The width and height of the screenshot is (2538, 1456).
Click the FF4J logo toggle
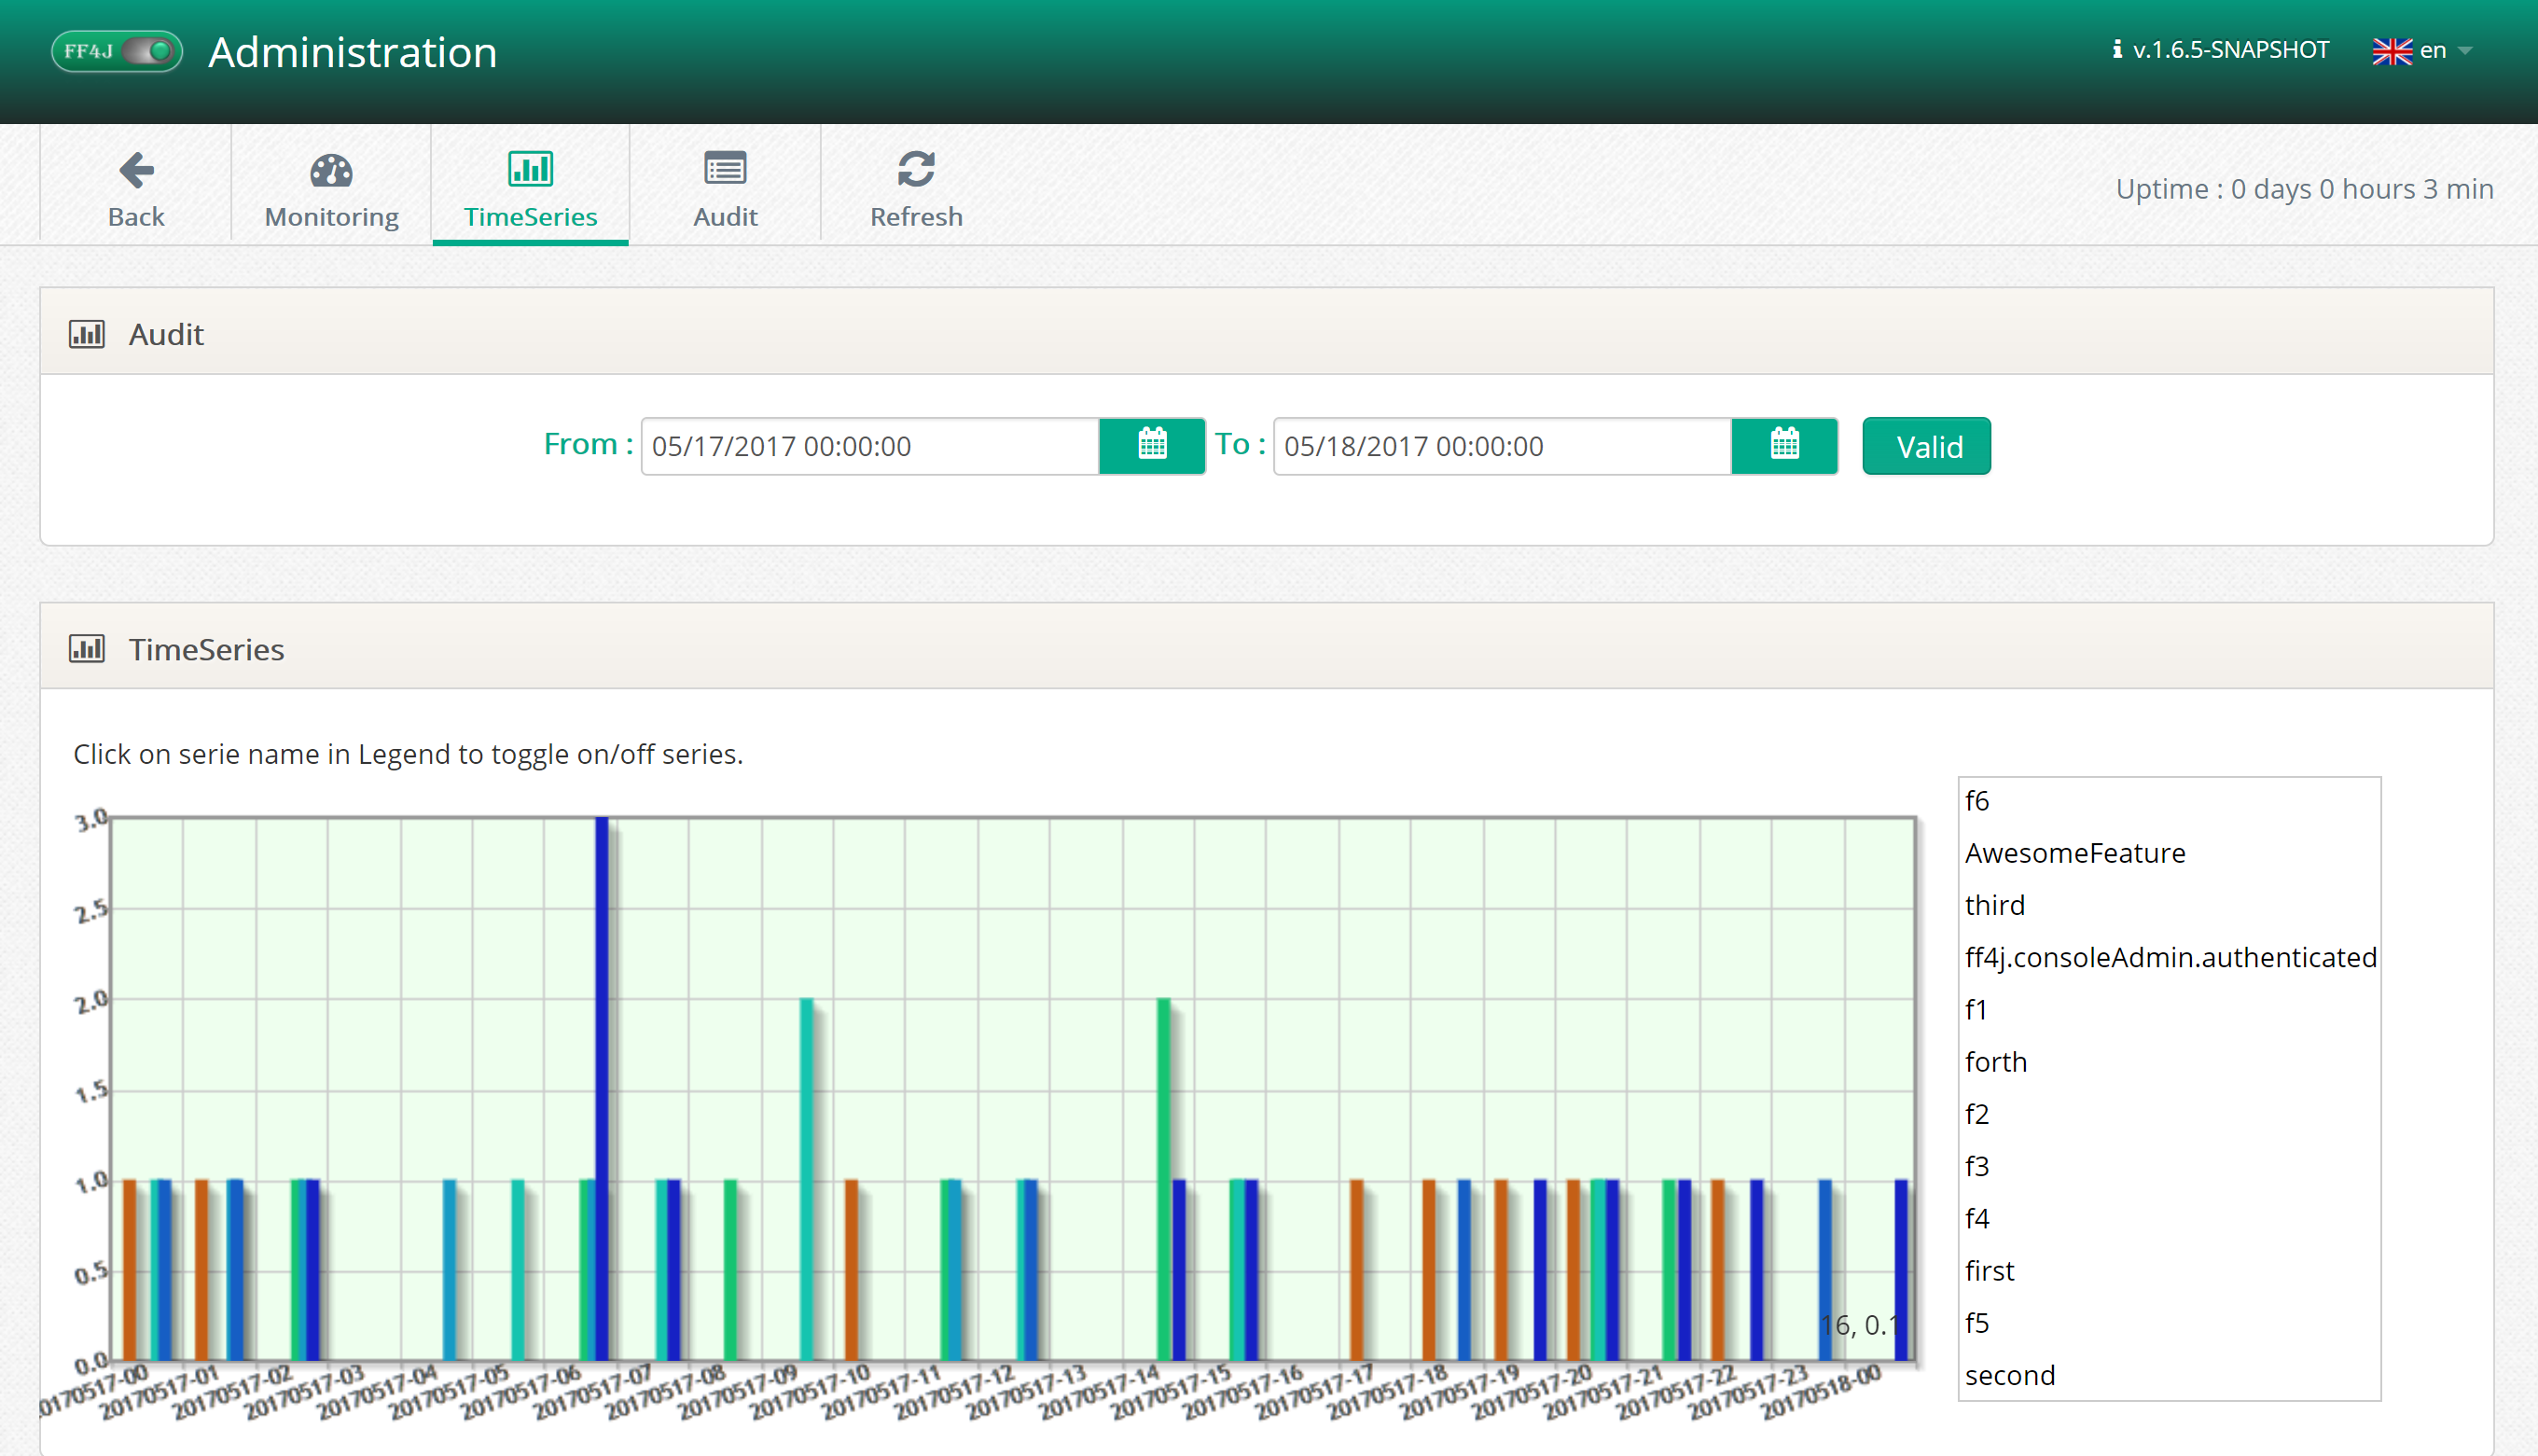click(117, 51)
